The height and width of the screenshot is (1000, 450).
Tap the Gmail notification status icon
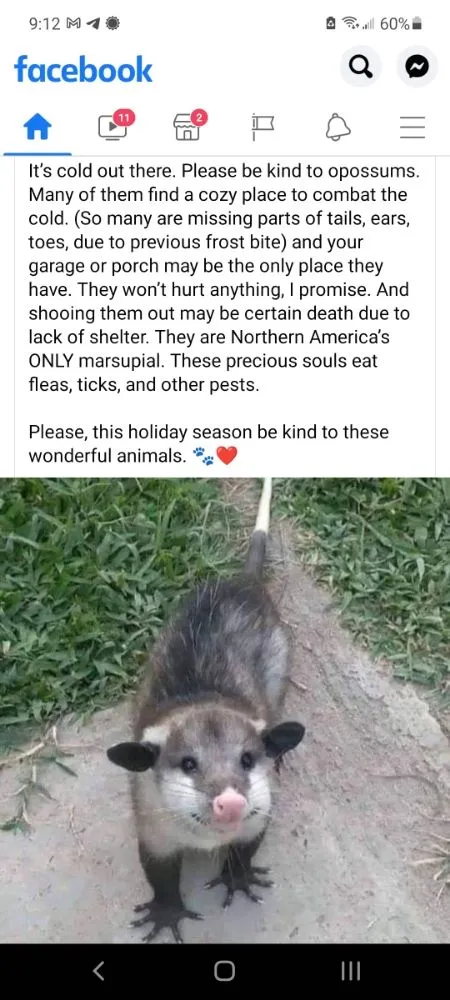(x=74, y=24)
